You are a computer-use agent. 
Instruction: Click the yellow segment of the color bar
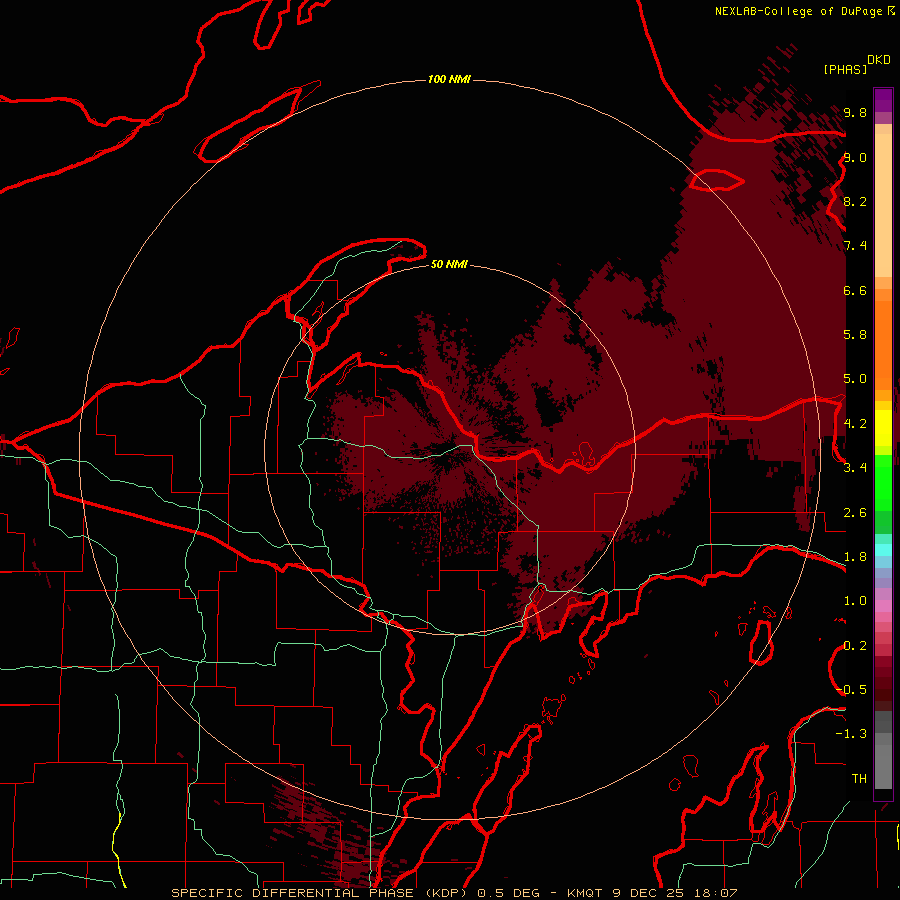[883, 428]
